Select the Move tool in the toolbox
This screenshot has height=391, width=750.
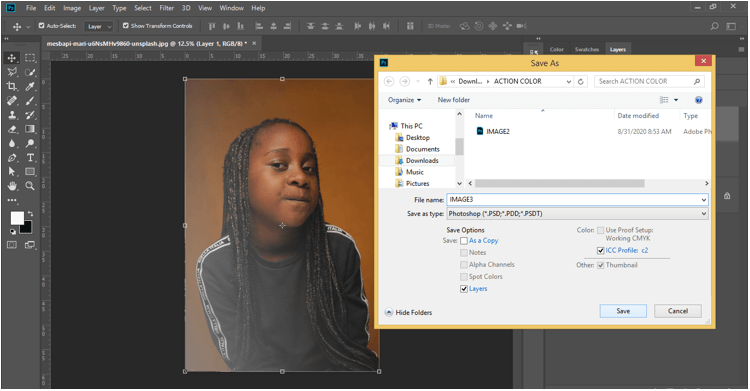click(x=12, y=58)
